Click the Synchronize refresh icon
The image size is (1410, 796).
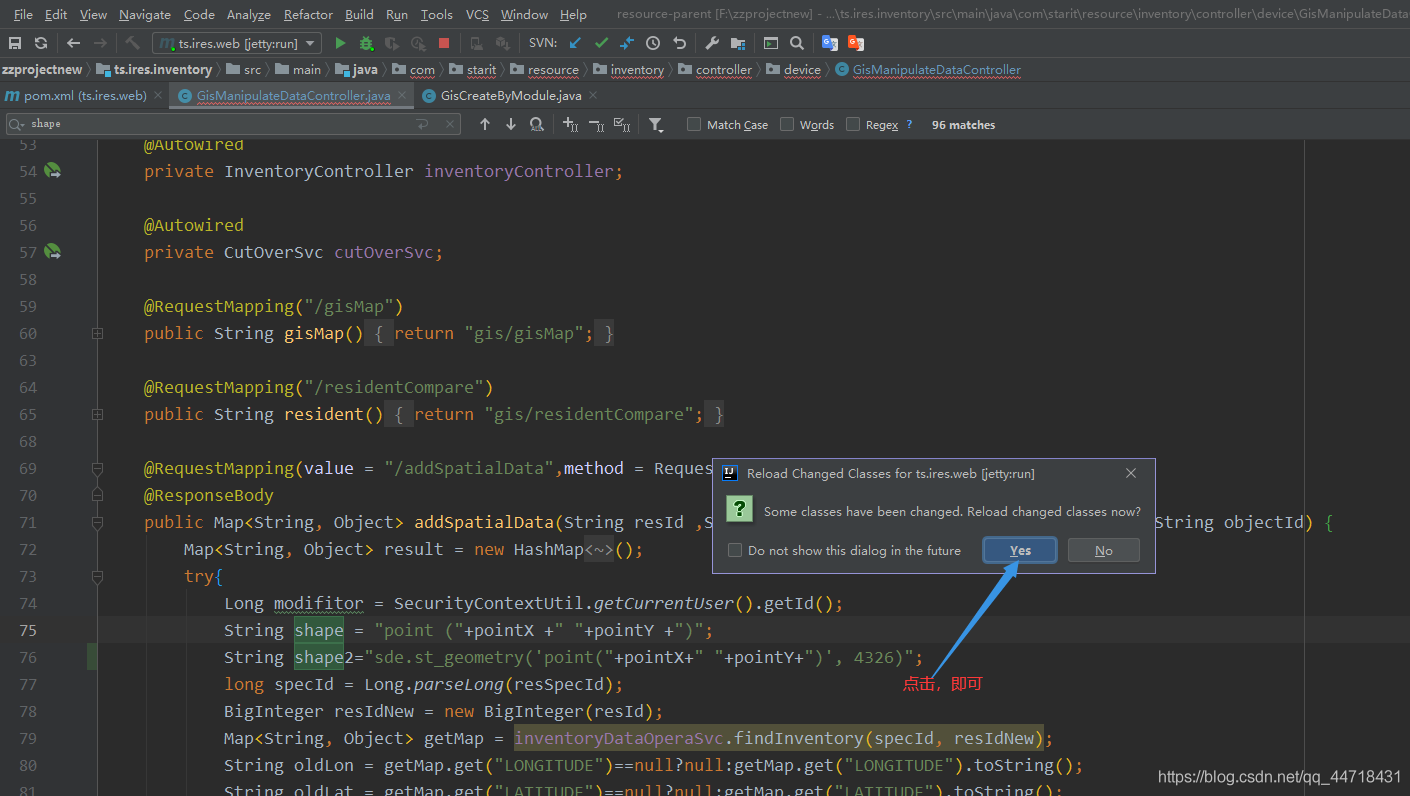pyautogui.click(x=41, y=43)
